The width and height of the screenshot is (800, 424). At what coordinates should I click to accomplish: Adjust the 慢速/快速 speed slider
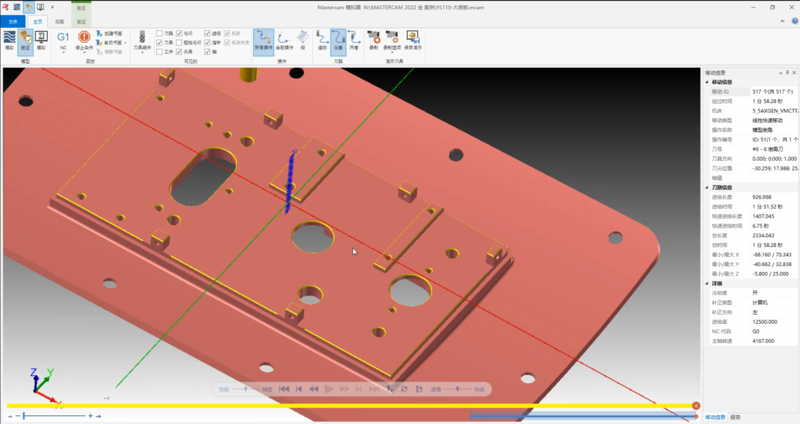click(x=457, y=389)
